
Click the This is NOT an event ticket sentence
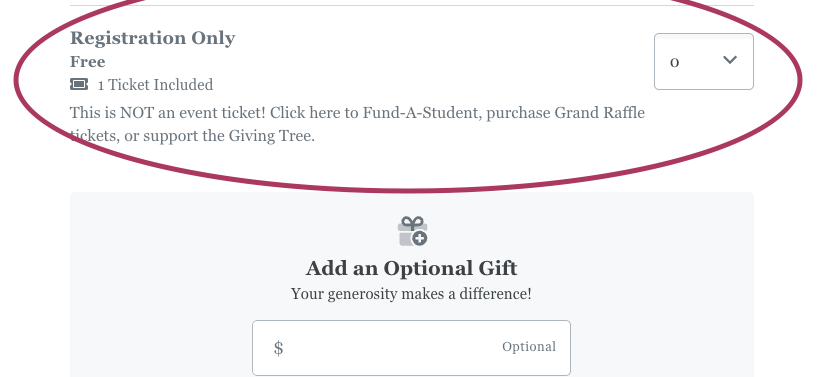(x=168, y=113)
